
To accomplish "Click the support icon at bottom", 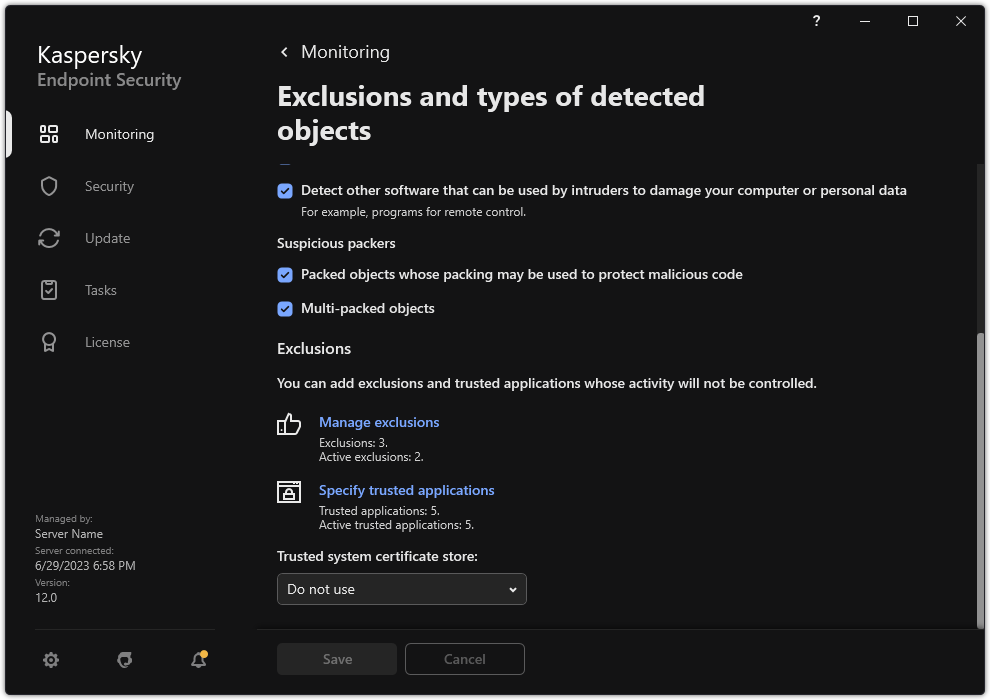I will [x=124, y=660].
